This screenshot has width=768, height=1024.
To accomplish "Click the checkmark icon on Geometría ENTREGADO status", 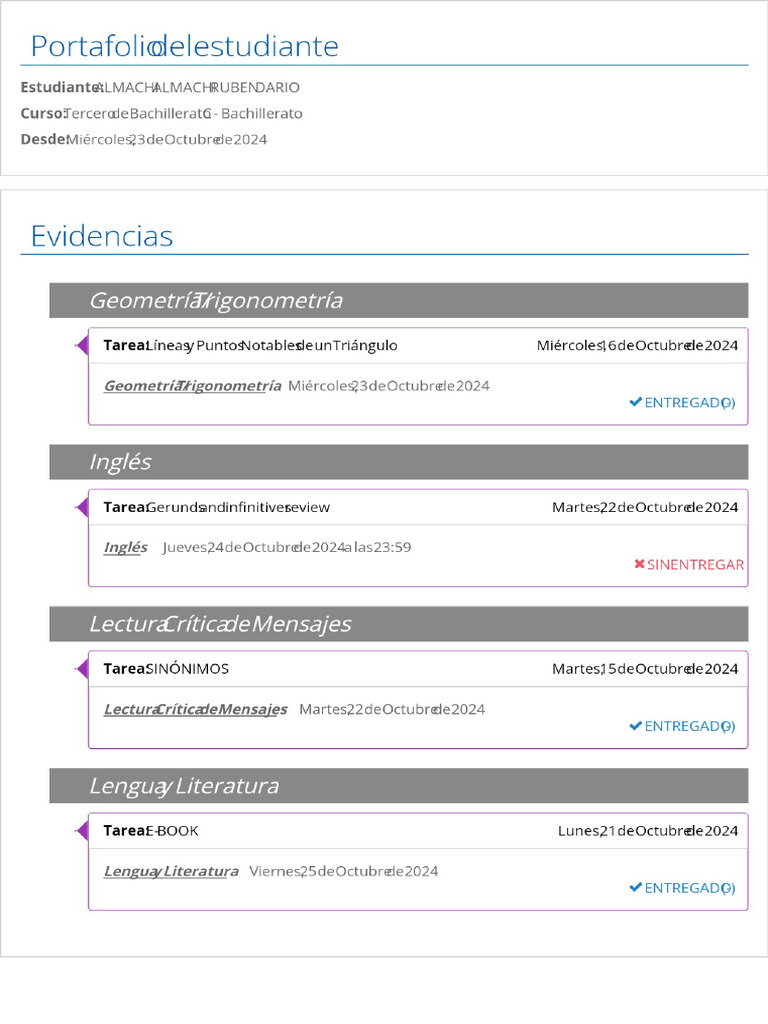I will coord(635,402).
